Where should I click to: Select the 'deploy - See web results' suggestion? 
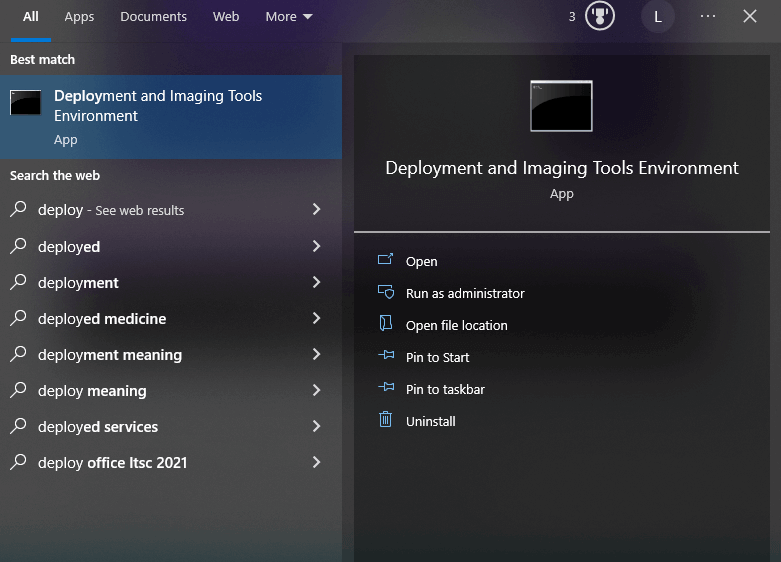(x=171, y=210)
